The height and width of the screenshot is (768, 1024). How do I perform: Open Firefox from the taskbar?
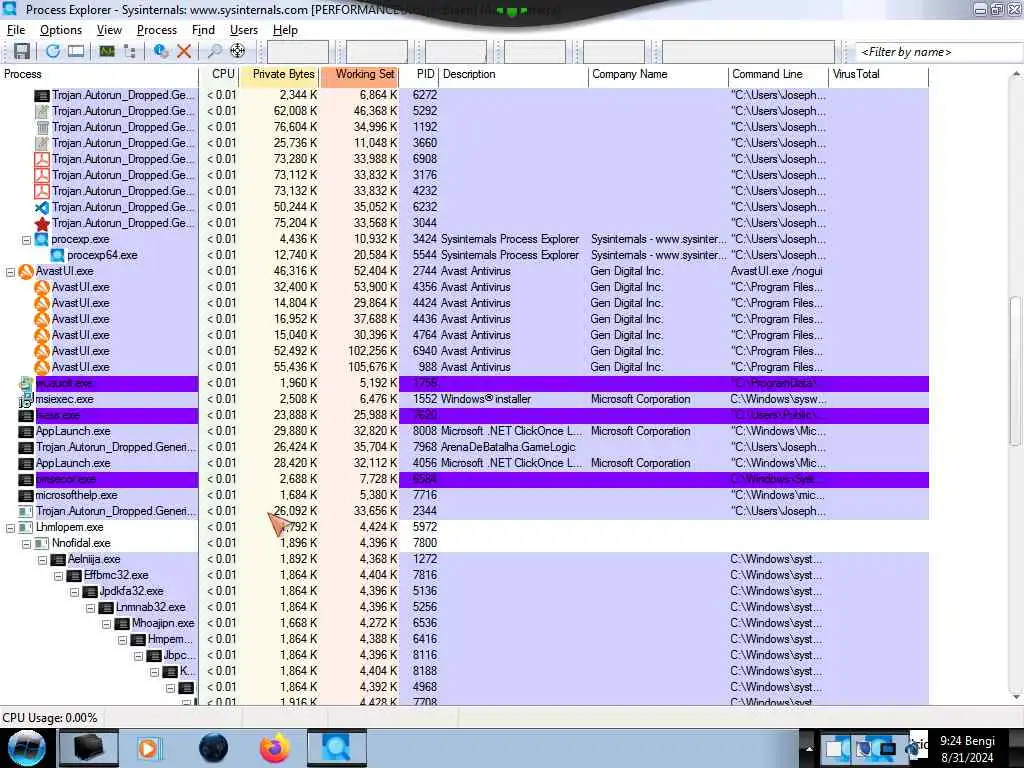point(274,748)
